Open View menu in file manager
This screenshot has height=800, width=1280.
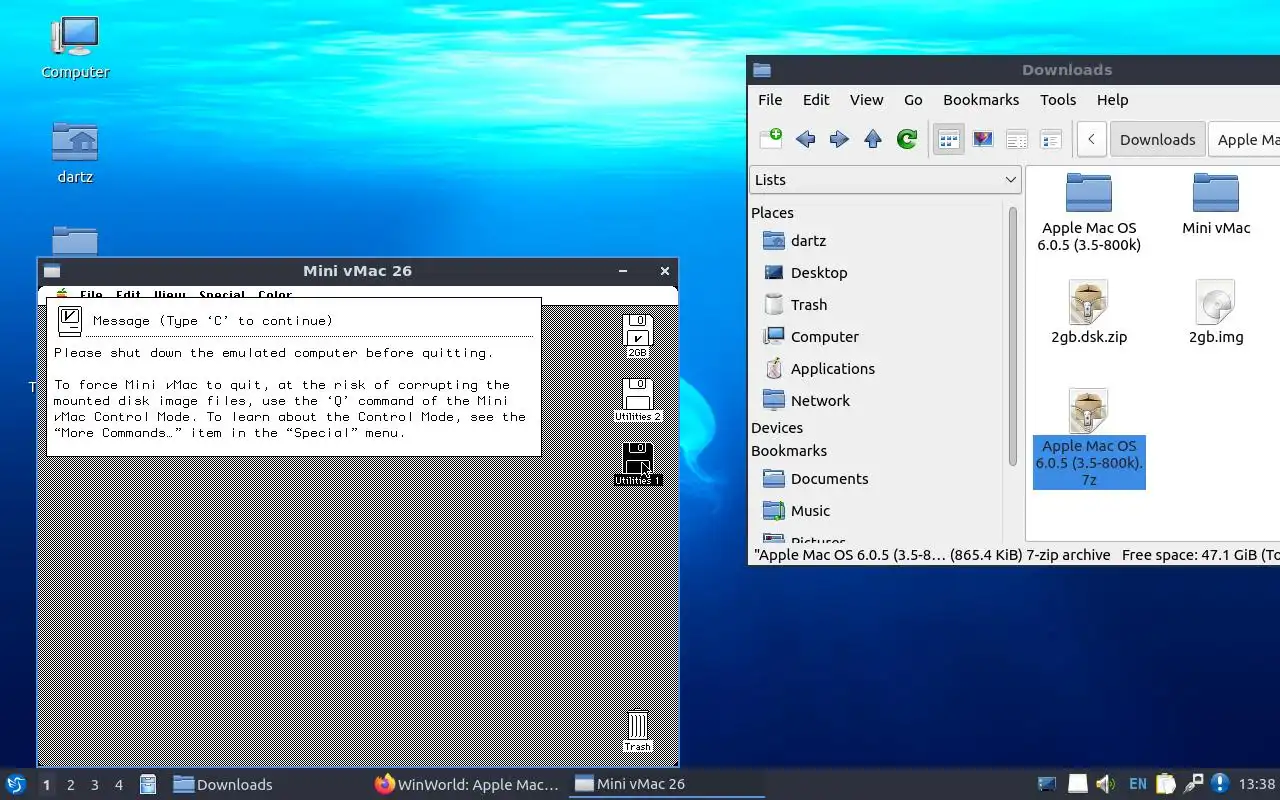(x=866, y=99)
